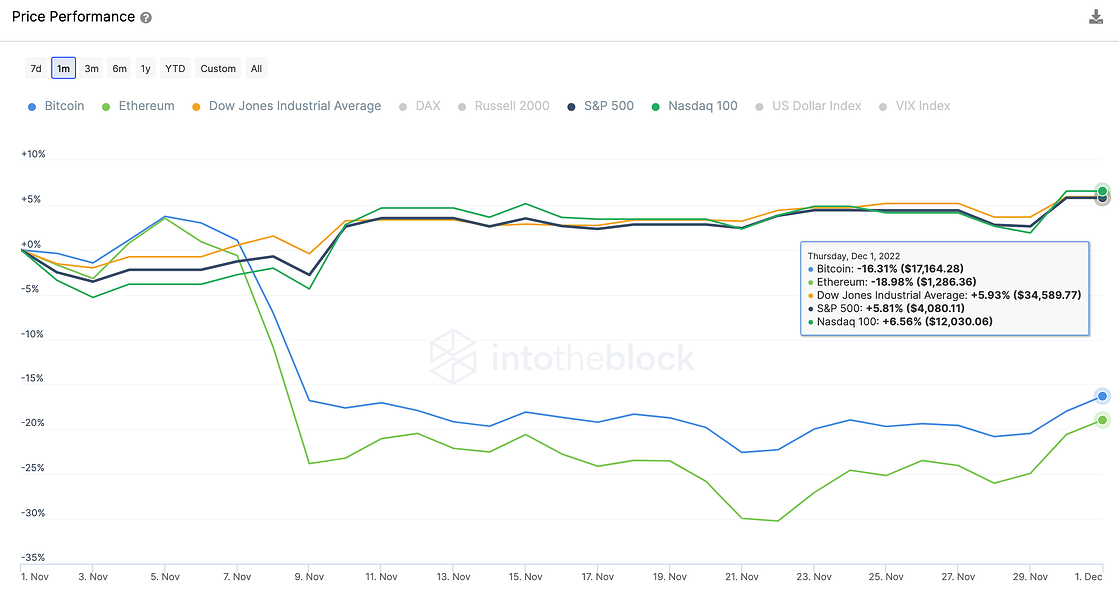1119x600 pixels.
Task: Toggle Ethereum series in legend
Action: [138, 106]
